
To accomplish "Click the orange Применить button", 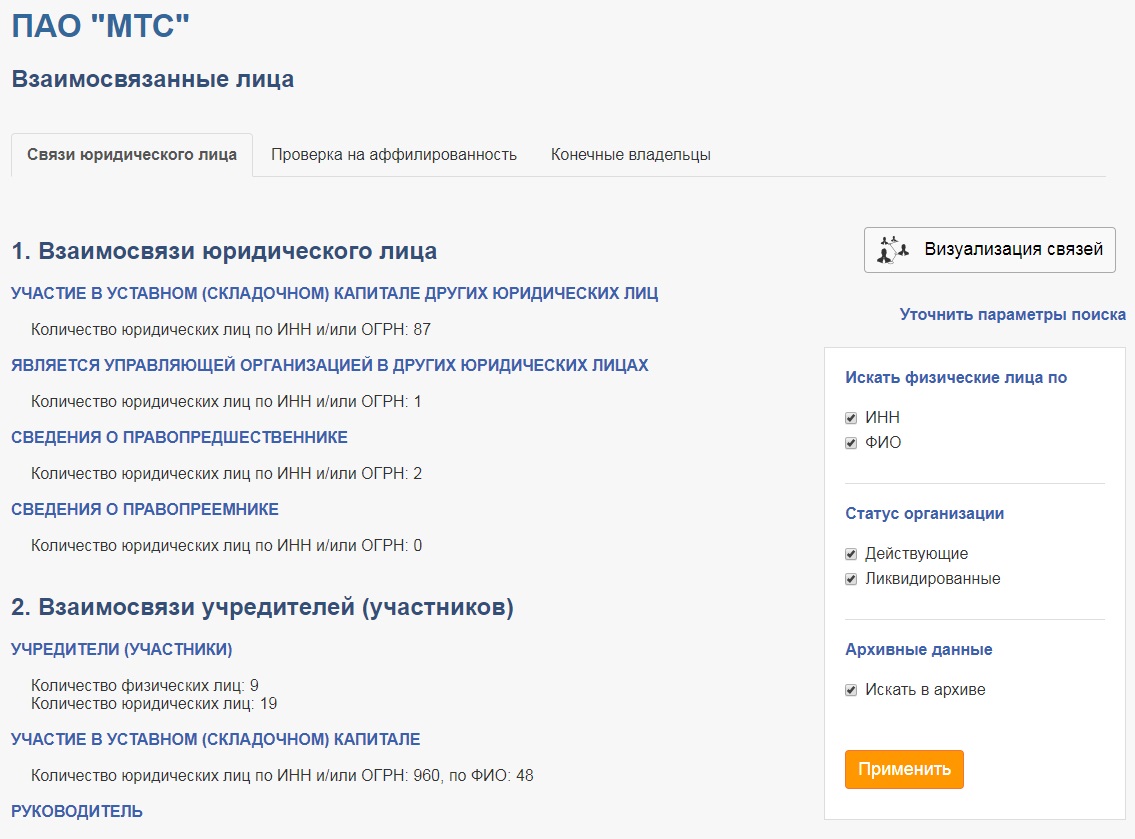I will point(904,769).
